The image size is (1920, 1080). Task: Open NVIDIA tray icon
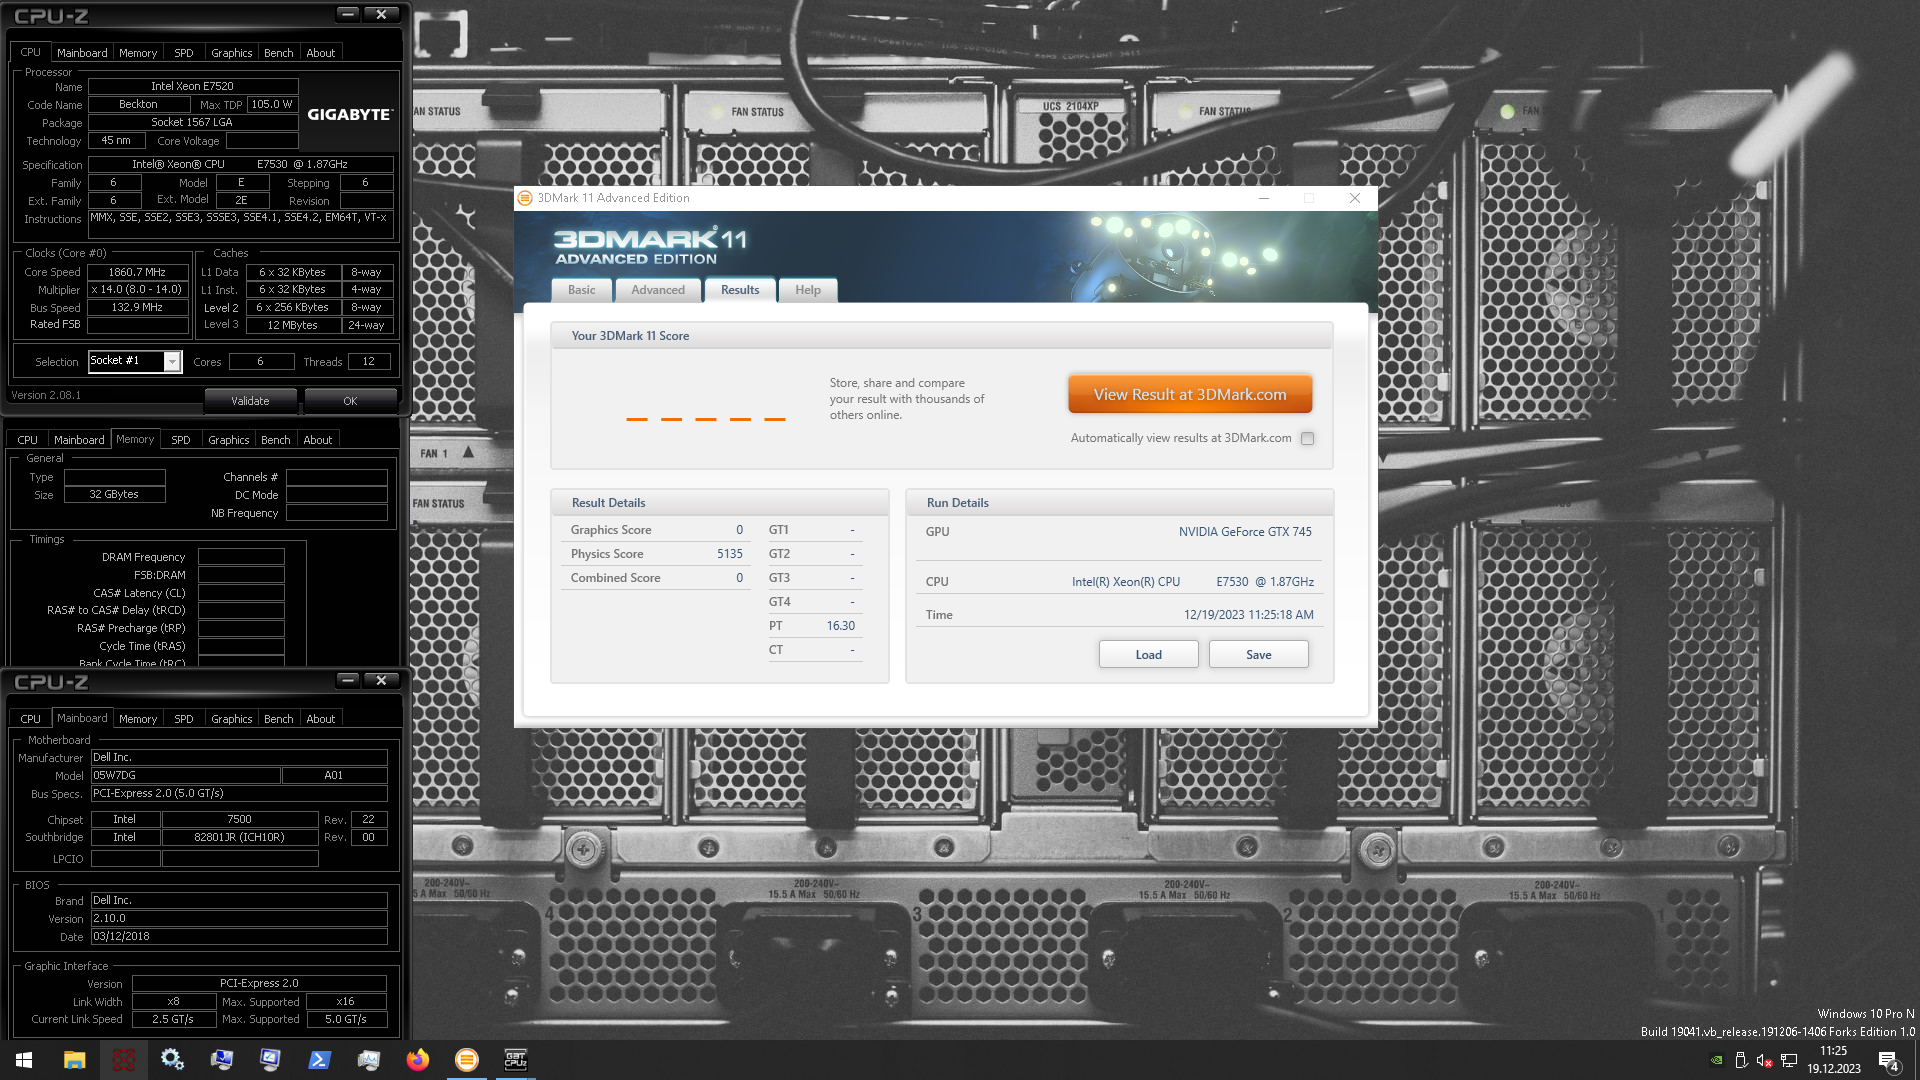pos(1716,1060)
